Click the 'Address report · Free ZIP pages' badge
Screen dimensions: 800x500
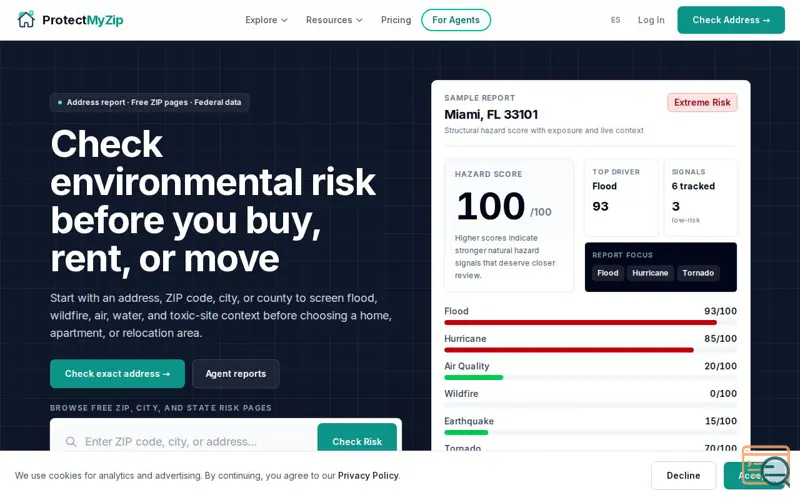149,102
